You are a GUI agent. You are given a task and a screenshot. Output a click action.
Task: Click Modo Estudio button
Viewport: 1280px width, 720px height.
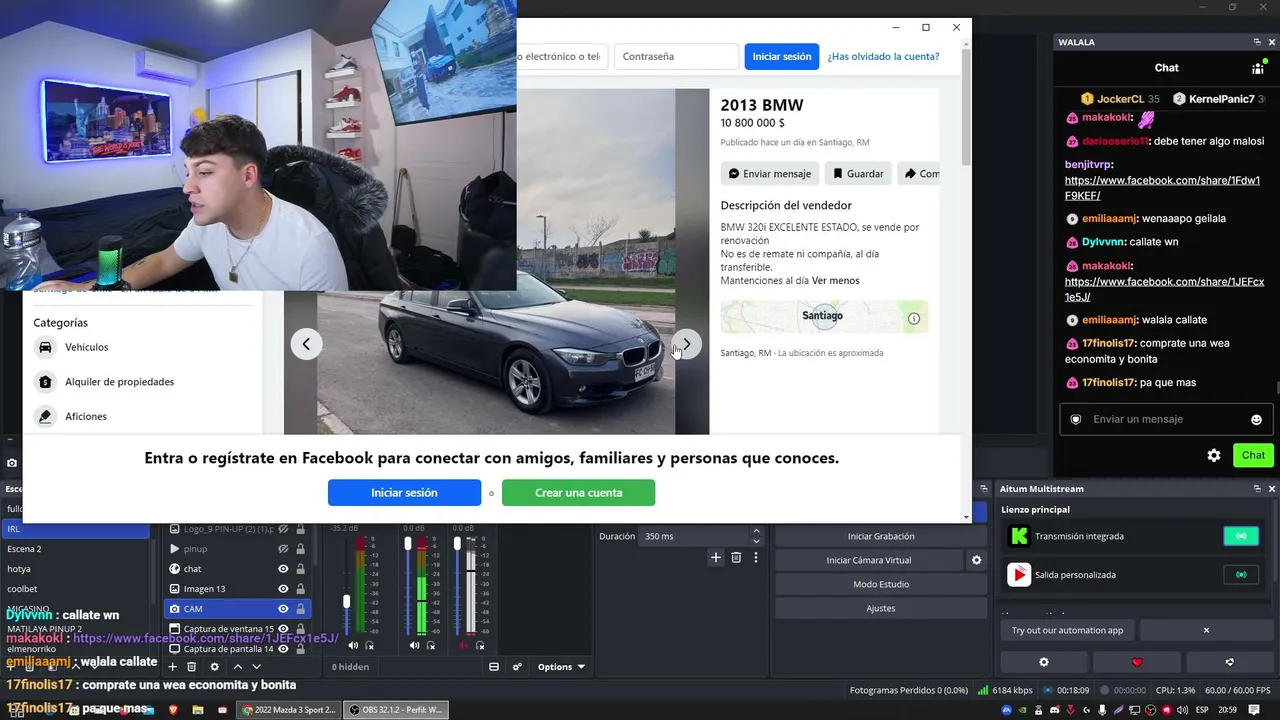point(881,584)
